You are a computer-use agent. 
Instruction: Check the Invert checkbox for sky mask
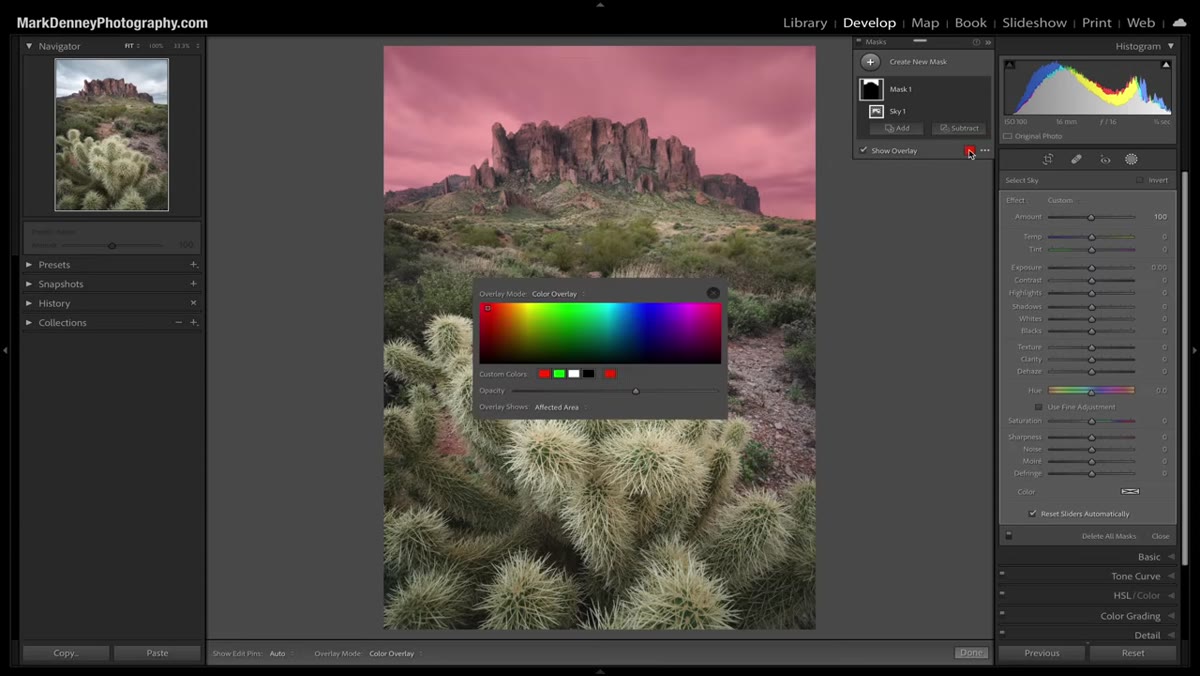click(1139, 180)
